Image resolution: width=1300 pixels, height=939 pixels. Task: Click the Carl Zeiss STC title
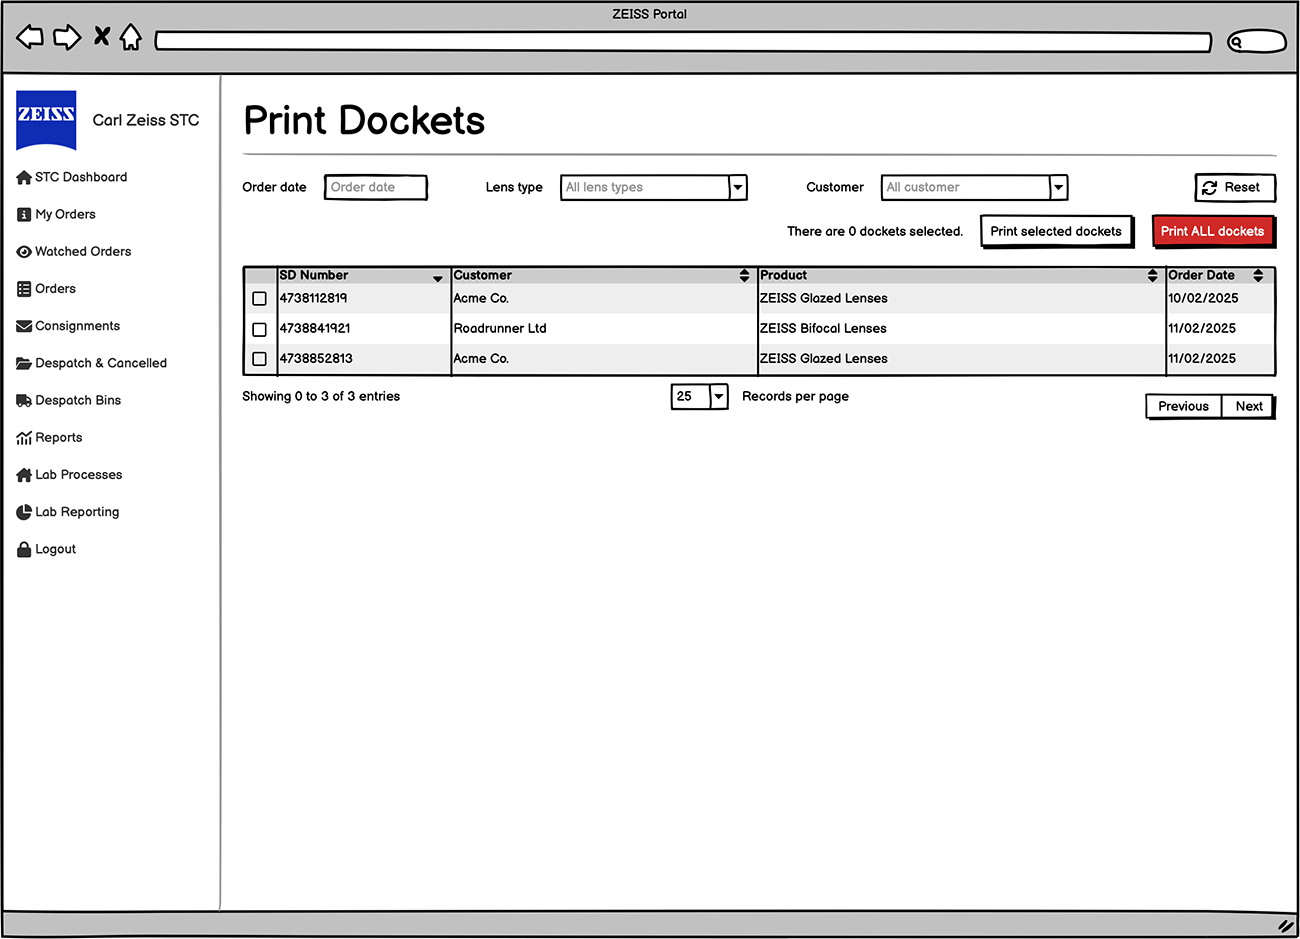click(146, 120)
